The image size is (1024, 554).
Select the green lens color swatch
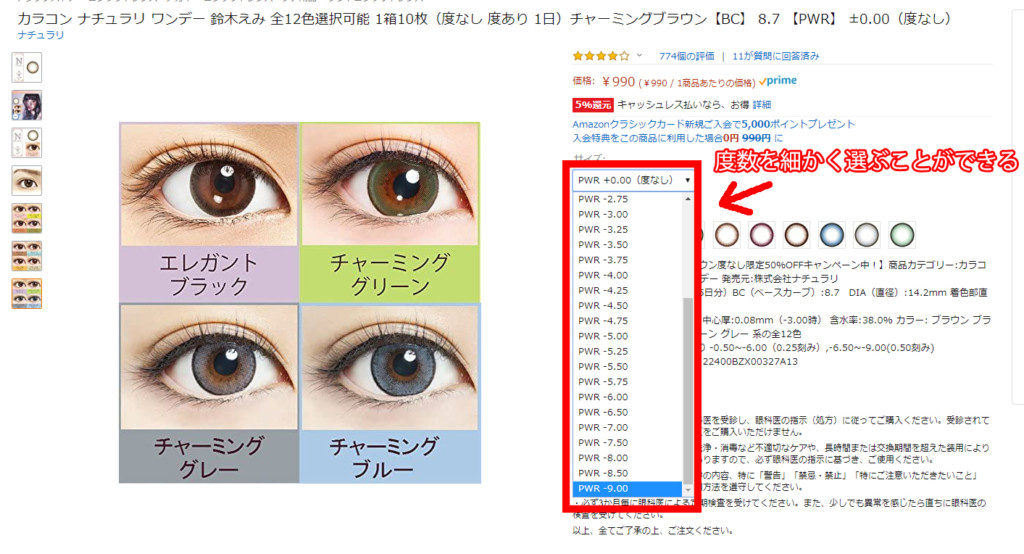pyautogui.click(x=902, y=235)
